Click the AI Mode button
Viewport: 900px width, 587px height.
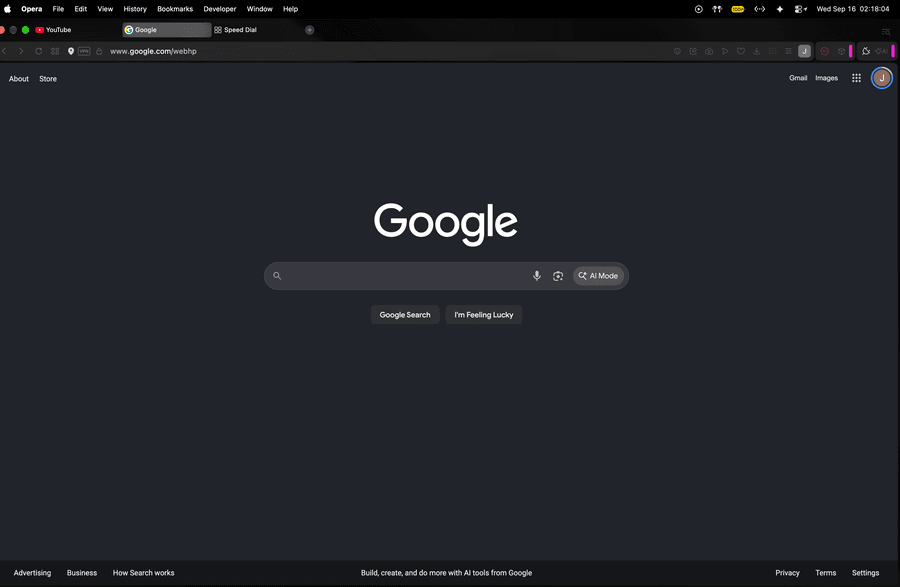[x=598, y=276]
